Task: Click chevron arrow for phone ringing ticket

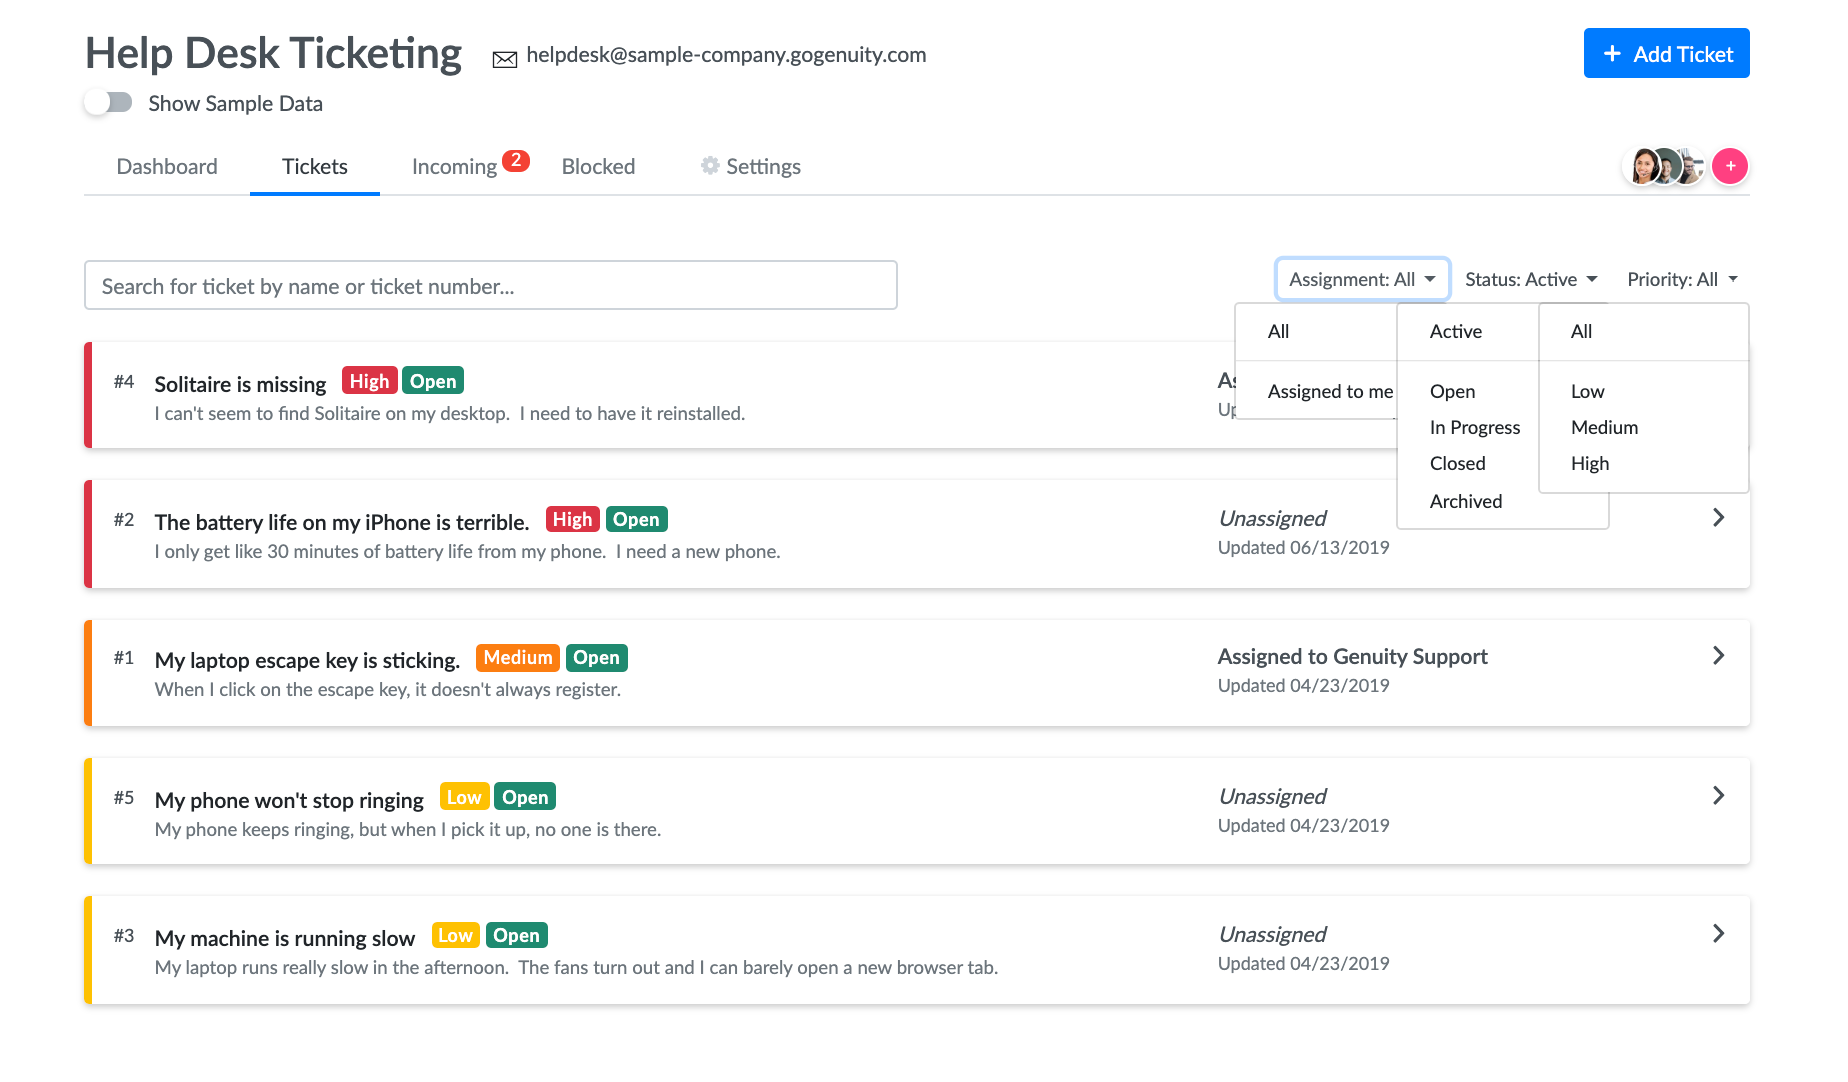Action: click(1718, 796)
